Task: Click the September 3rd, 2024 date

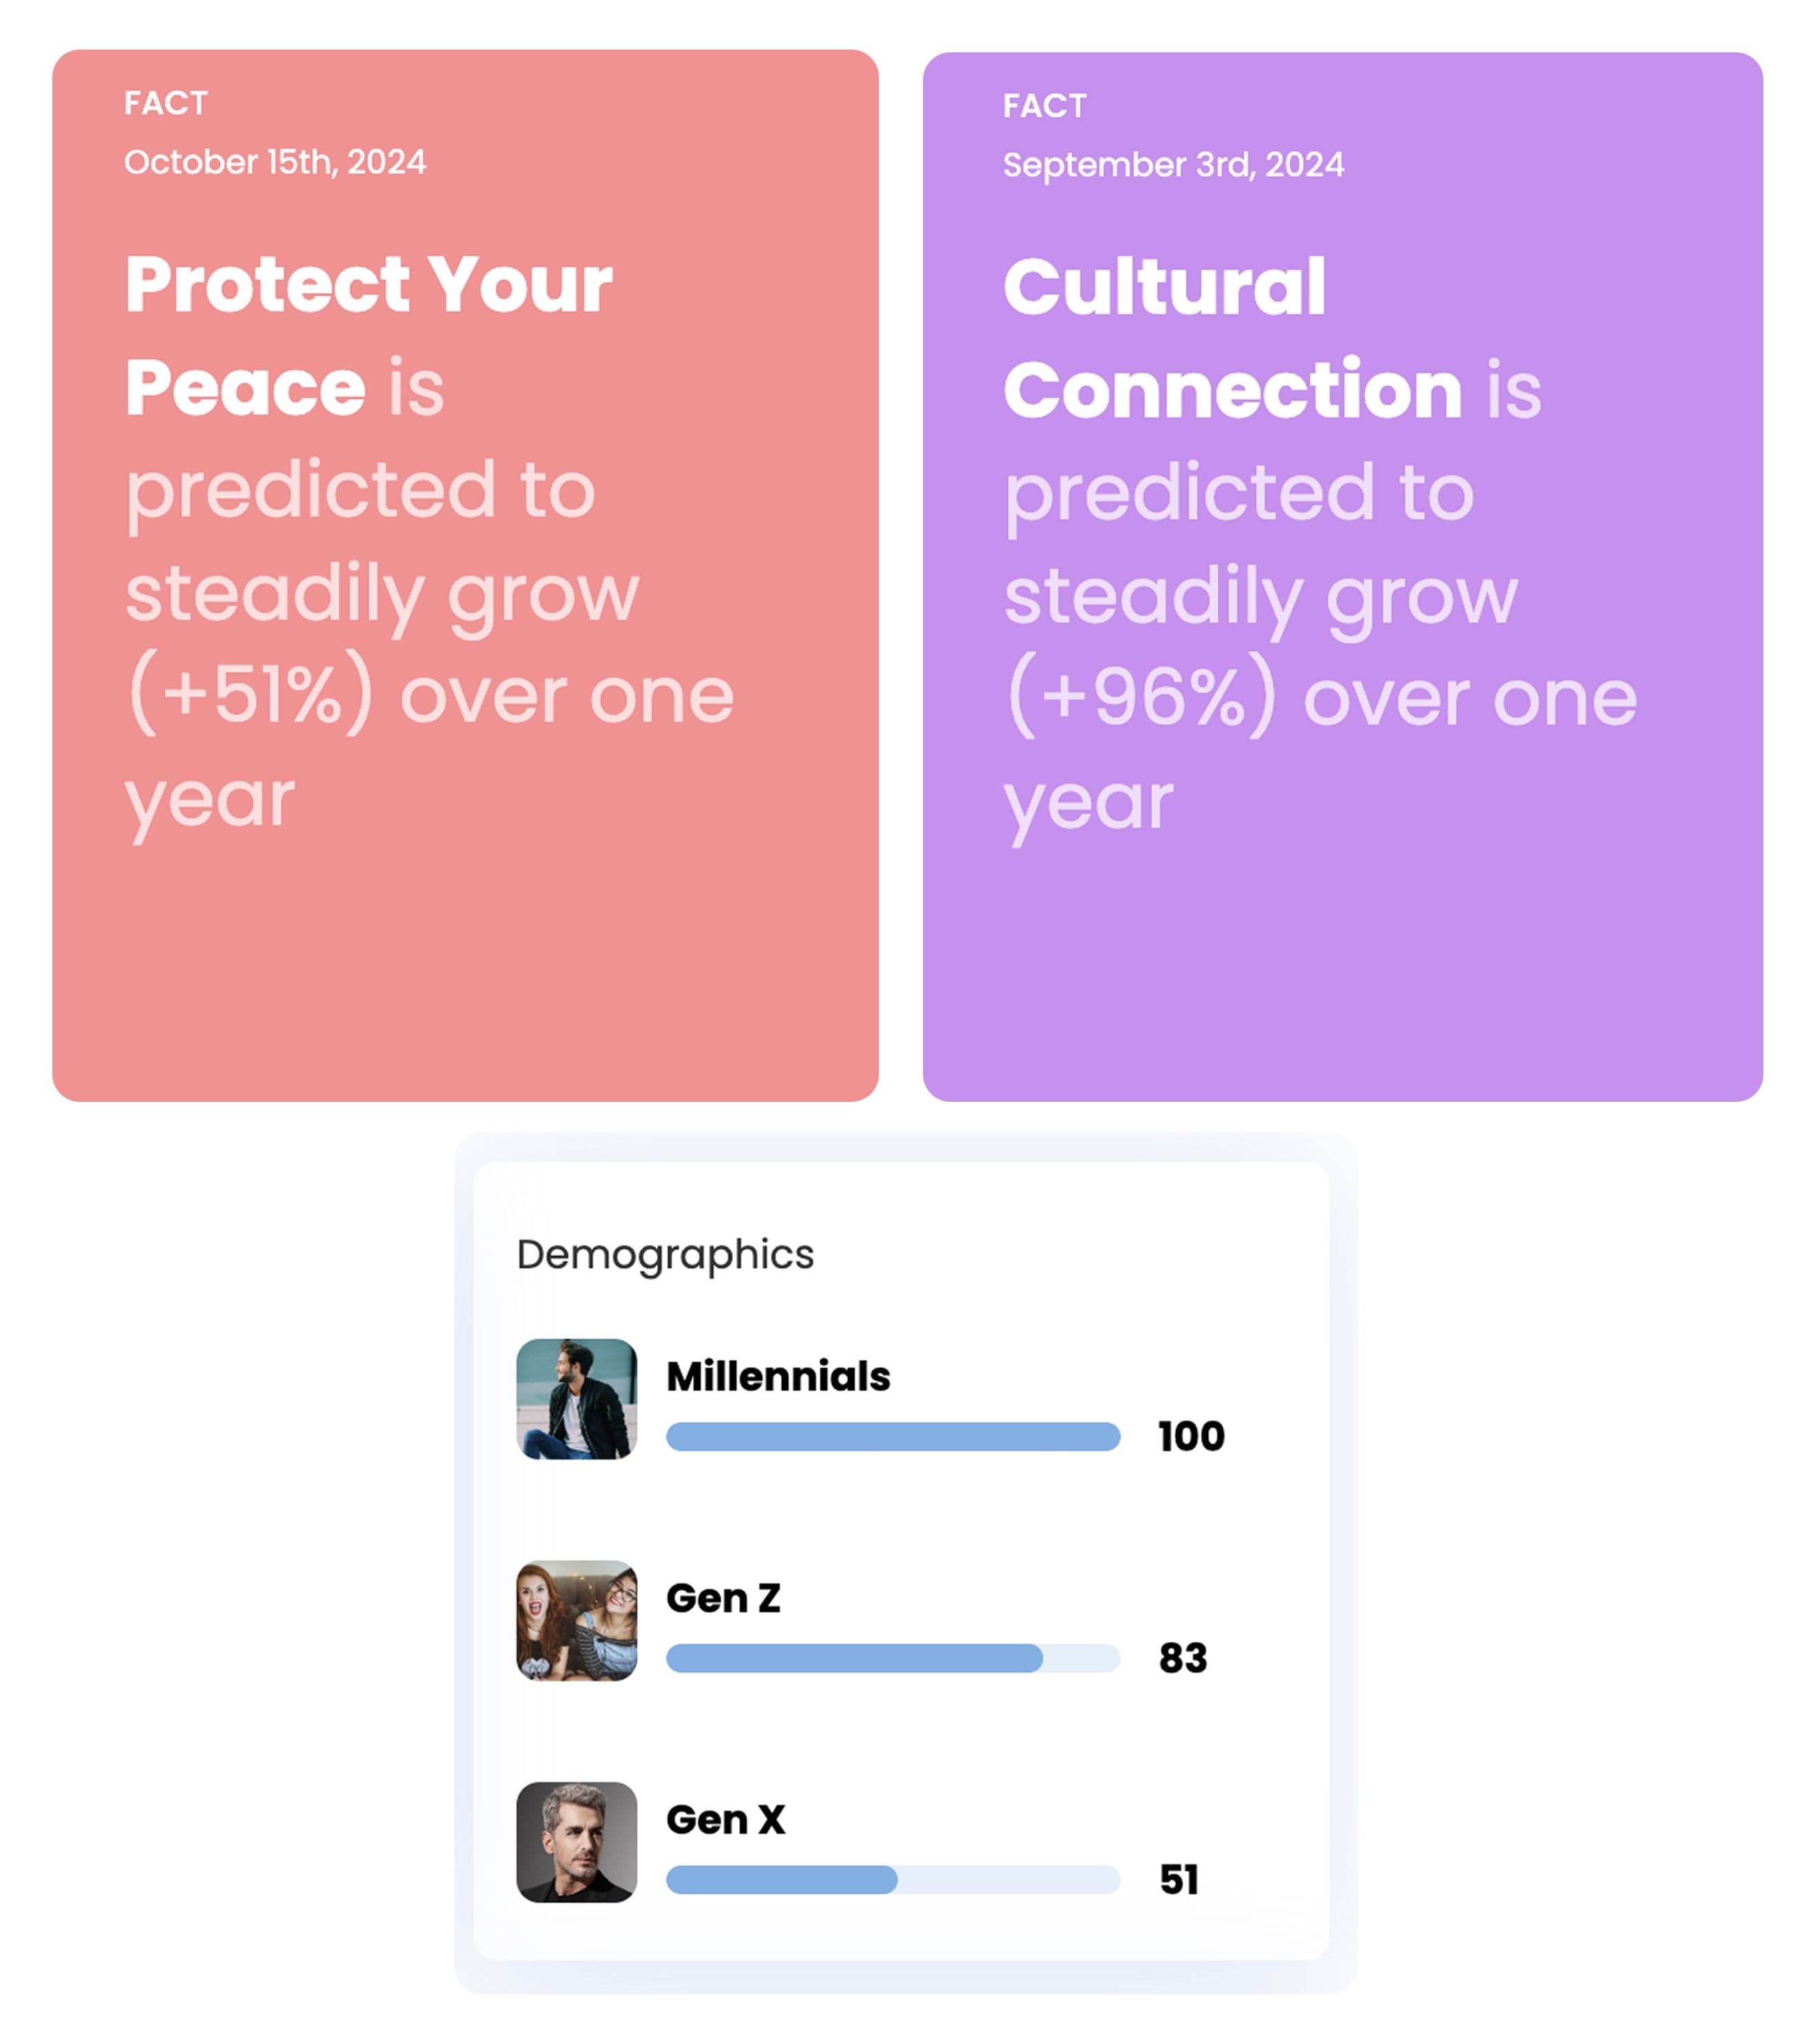Action: click(1173, 165)
